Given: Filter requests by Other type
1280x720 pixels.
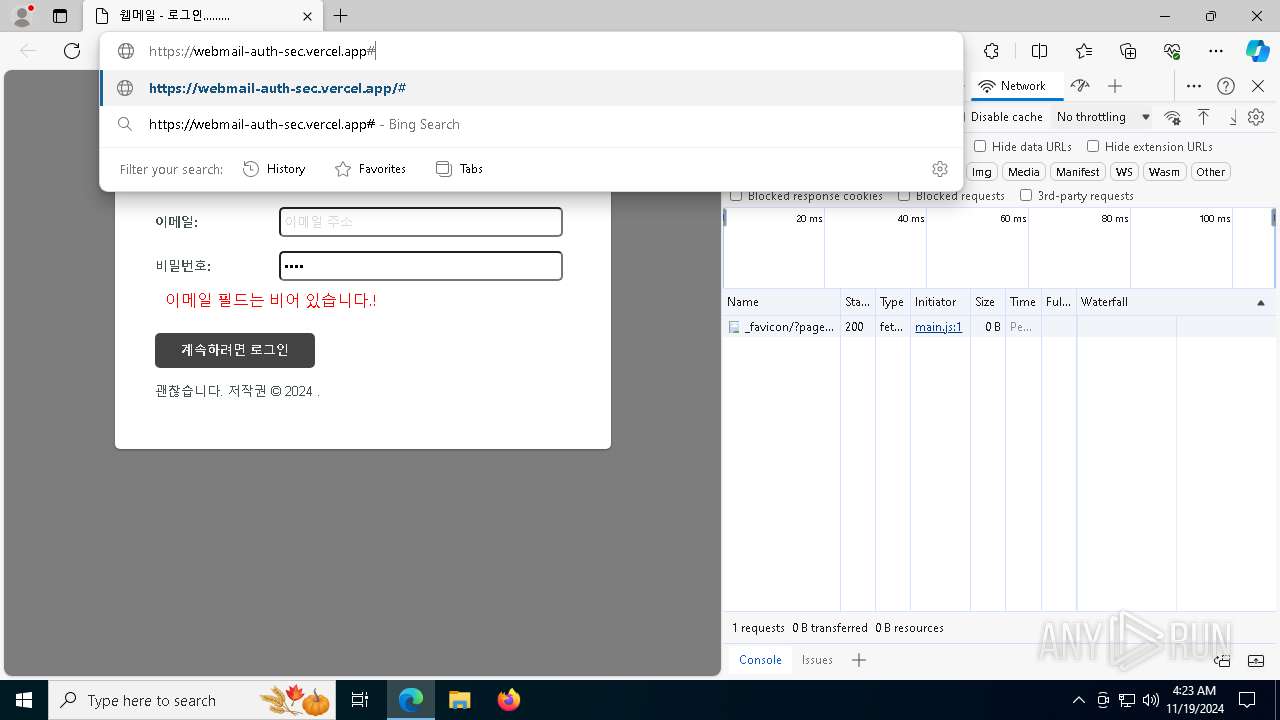Looking at the screenshot, I should point(1210,172).
